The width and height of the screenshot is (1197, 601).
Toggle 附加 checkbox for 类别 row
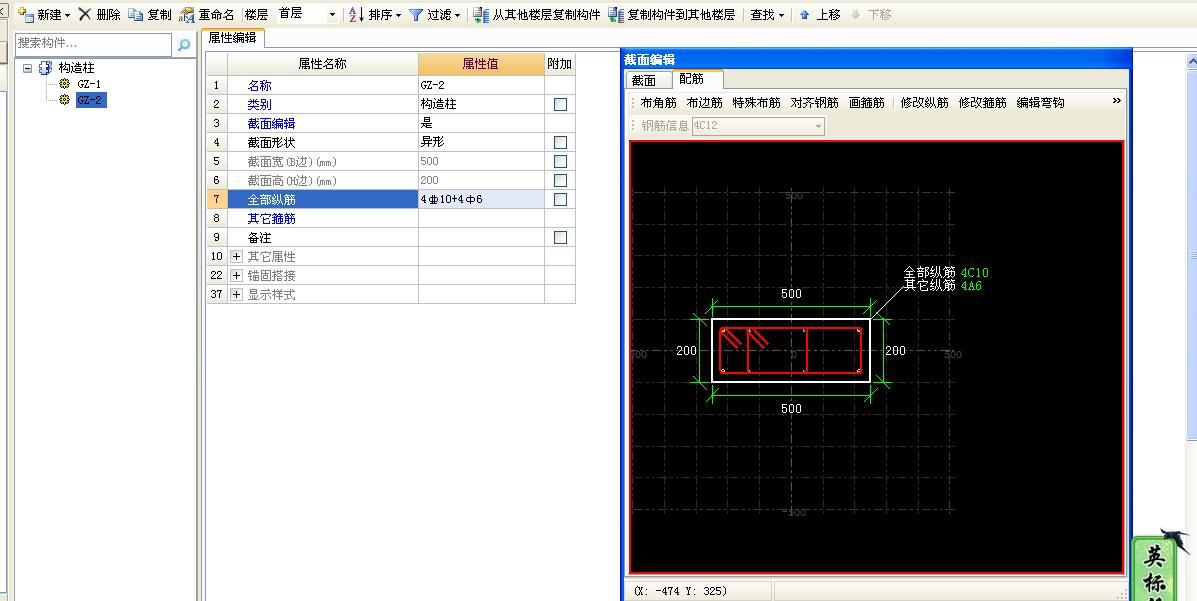click(x=560, y=104)
